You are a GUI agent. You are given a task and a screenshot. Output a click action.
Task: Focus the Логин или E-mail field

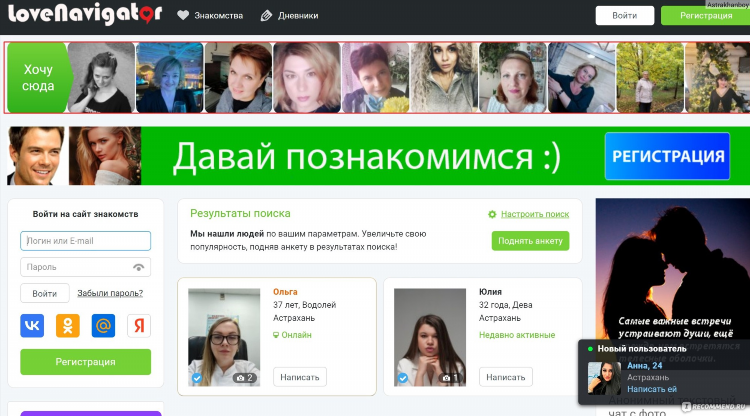pyautogui.click(x=86, y=241)
